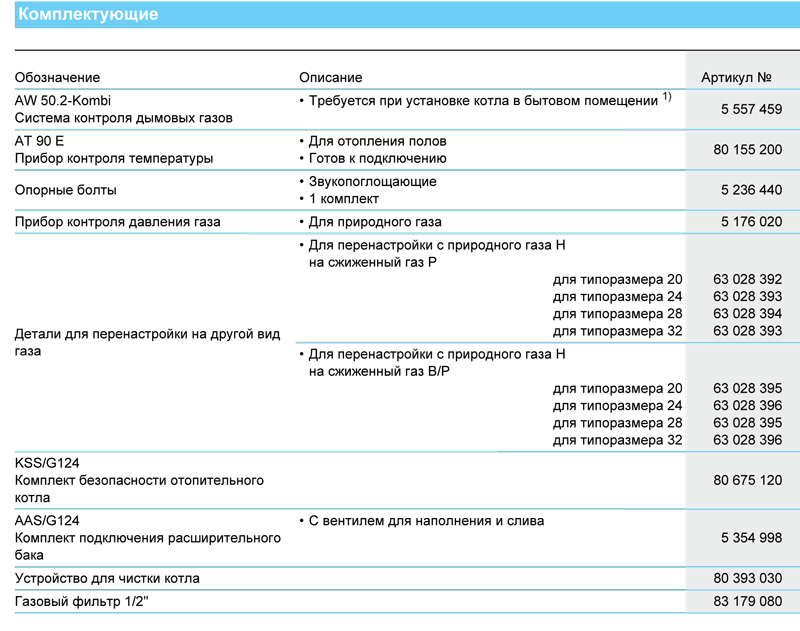This screenshot has width=800, height=631.
Task: Select the 'Артикул №' column header
Action: pos(736,78)
